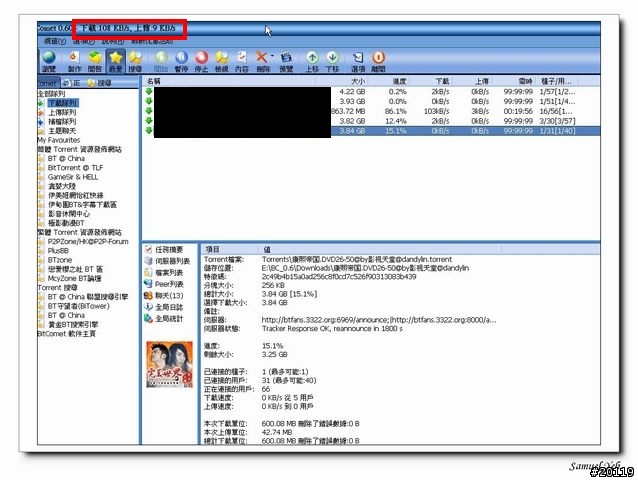Image resolution: width=638 pixels, height=480 pixels.
Task: Select the 4.22 GB task row
Action: coord(371,92)
